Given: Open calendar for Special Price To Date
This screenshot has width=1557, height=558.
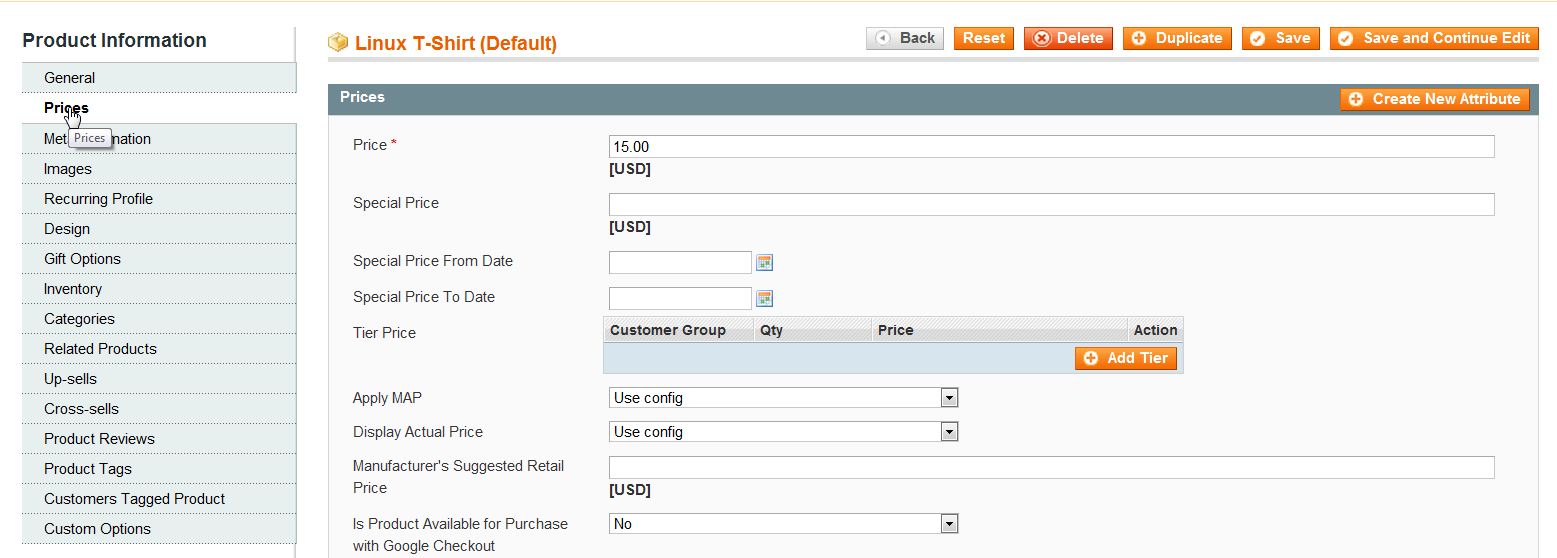Looking at the screenshot, I should point(765,299).
